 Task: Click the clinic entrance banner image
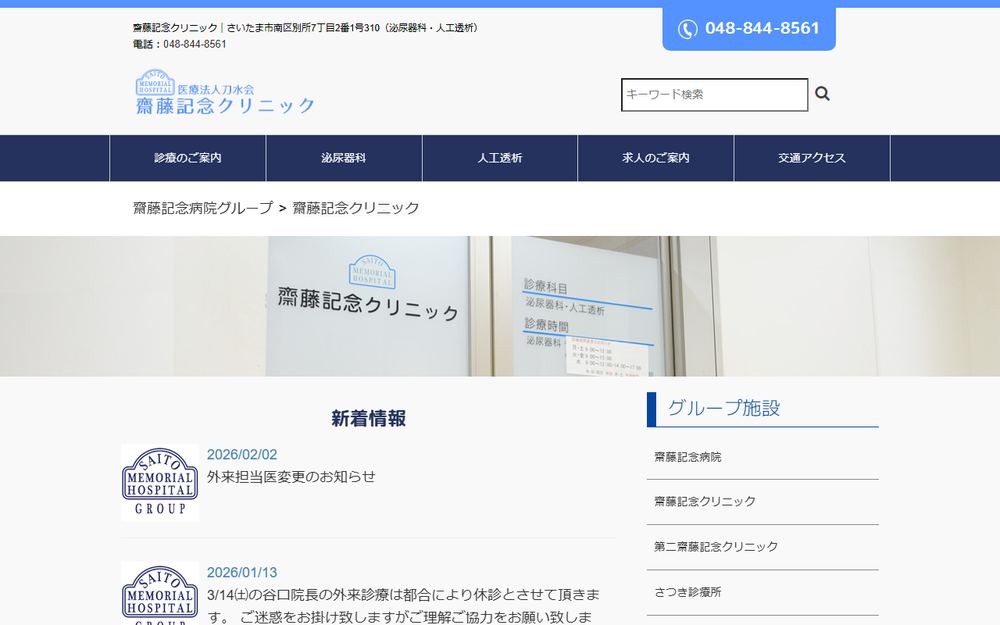500,306
